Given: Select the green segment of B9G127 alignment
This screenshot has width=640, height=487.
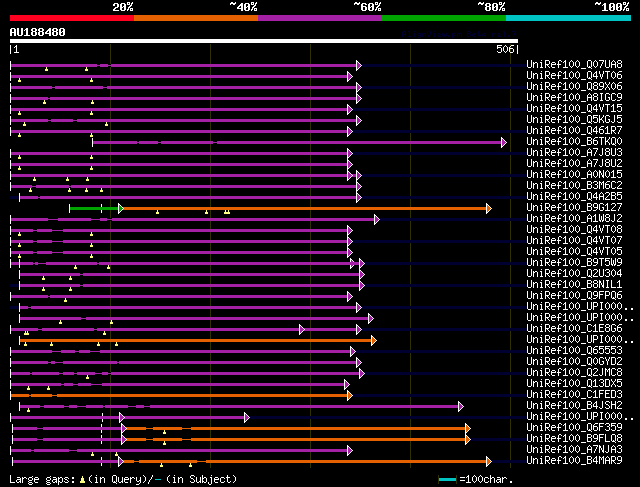Looking at the screenshot, I should click(94, 209).
